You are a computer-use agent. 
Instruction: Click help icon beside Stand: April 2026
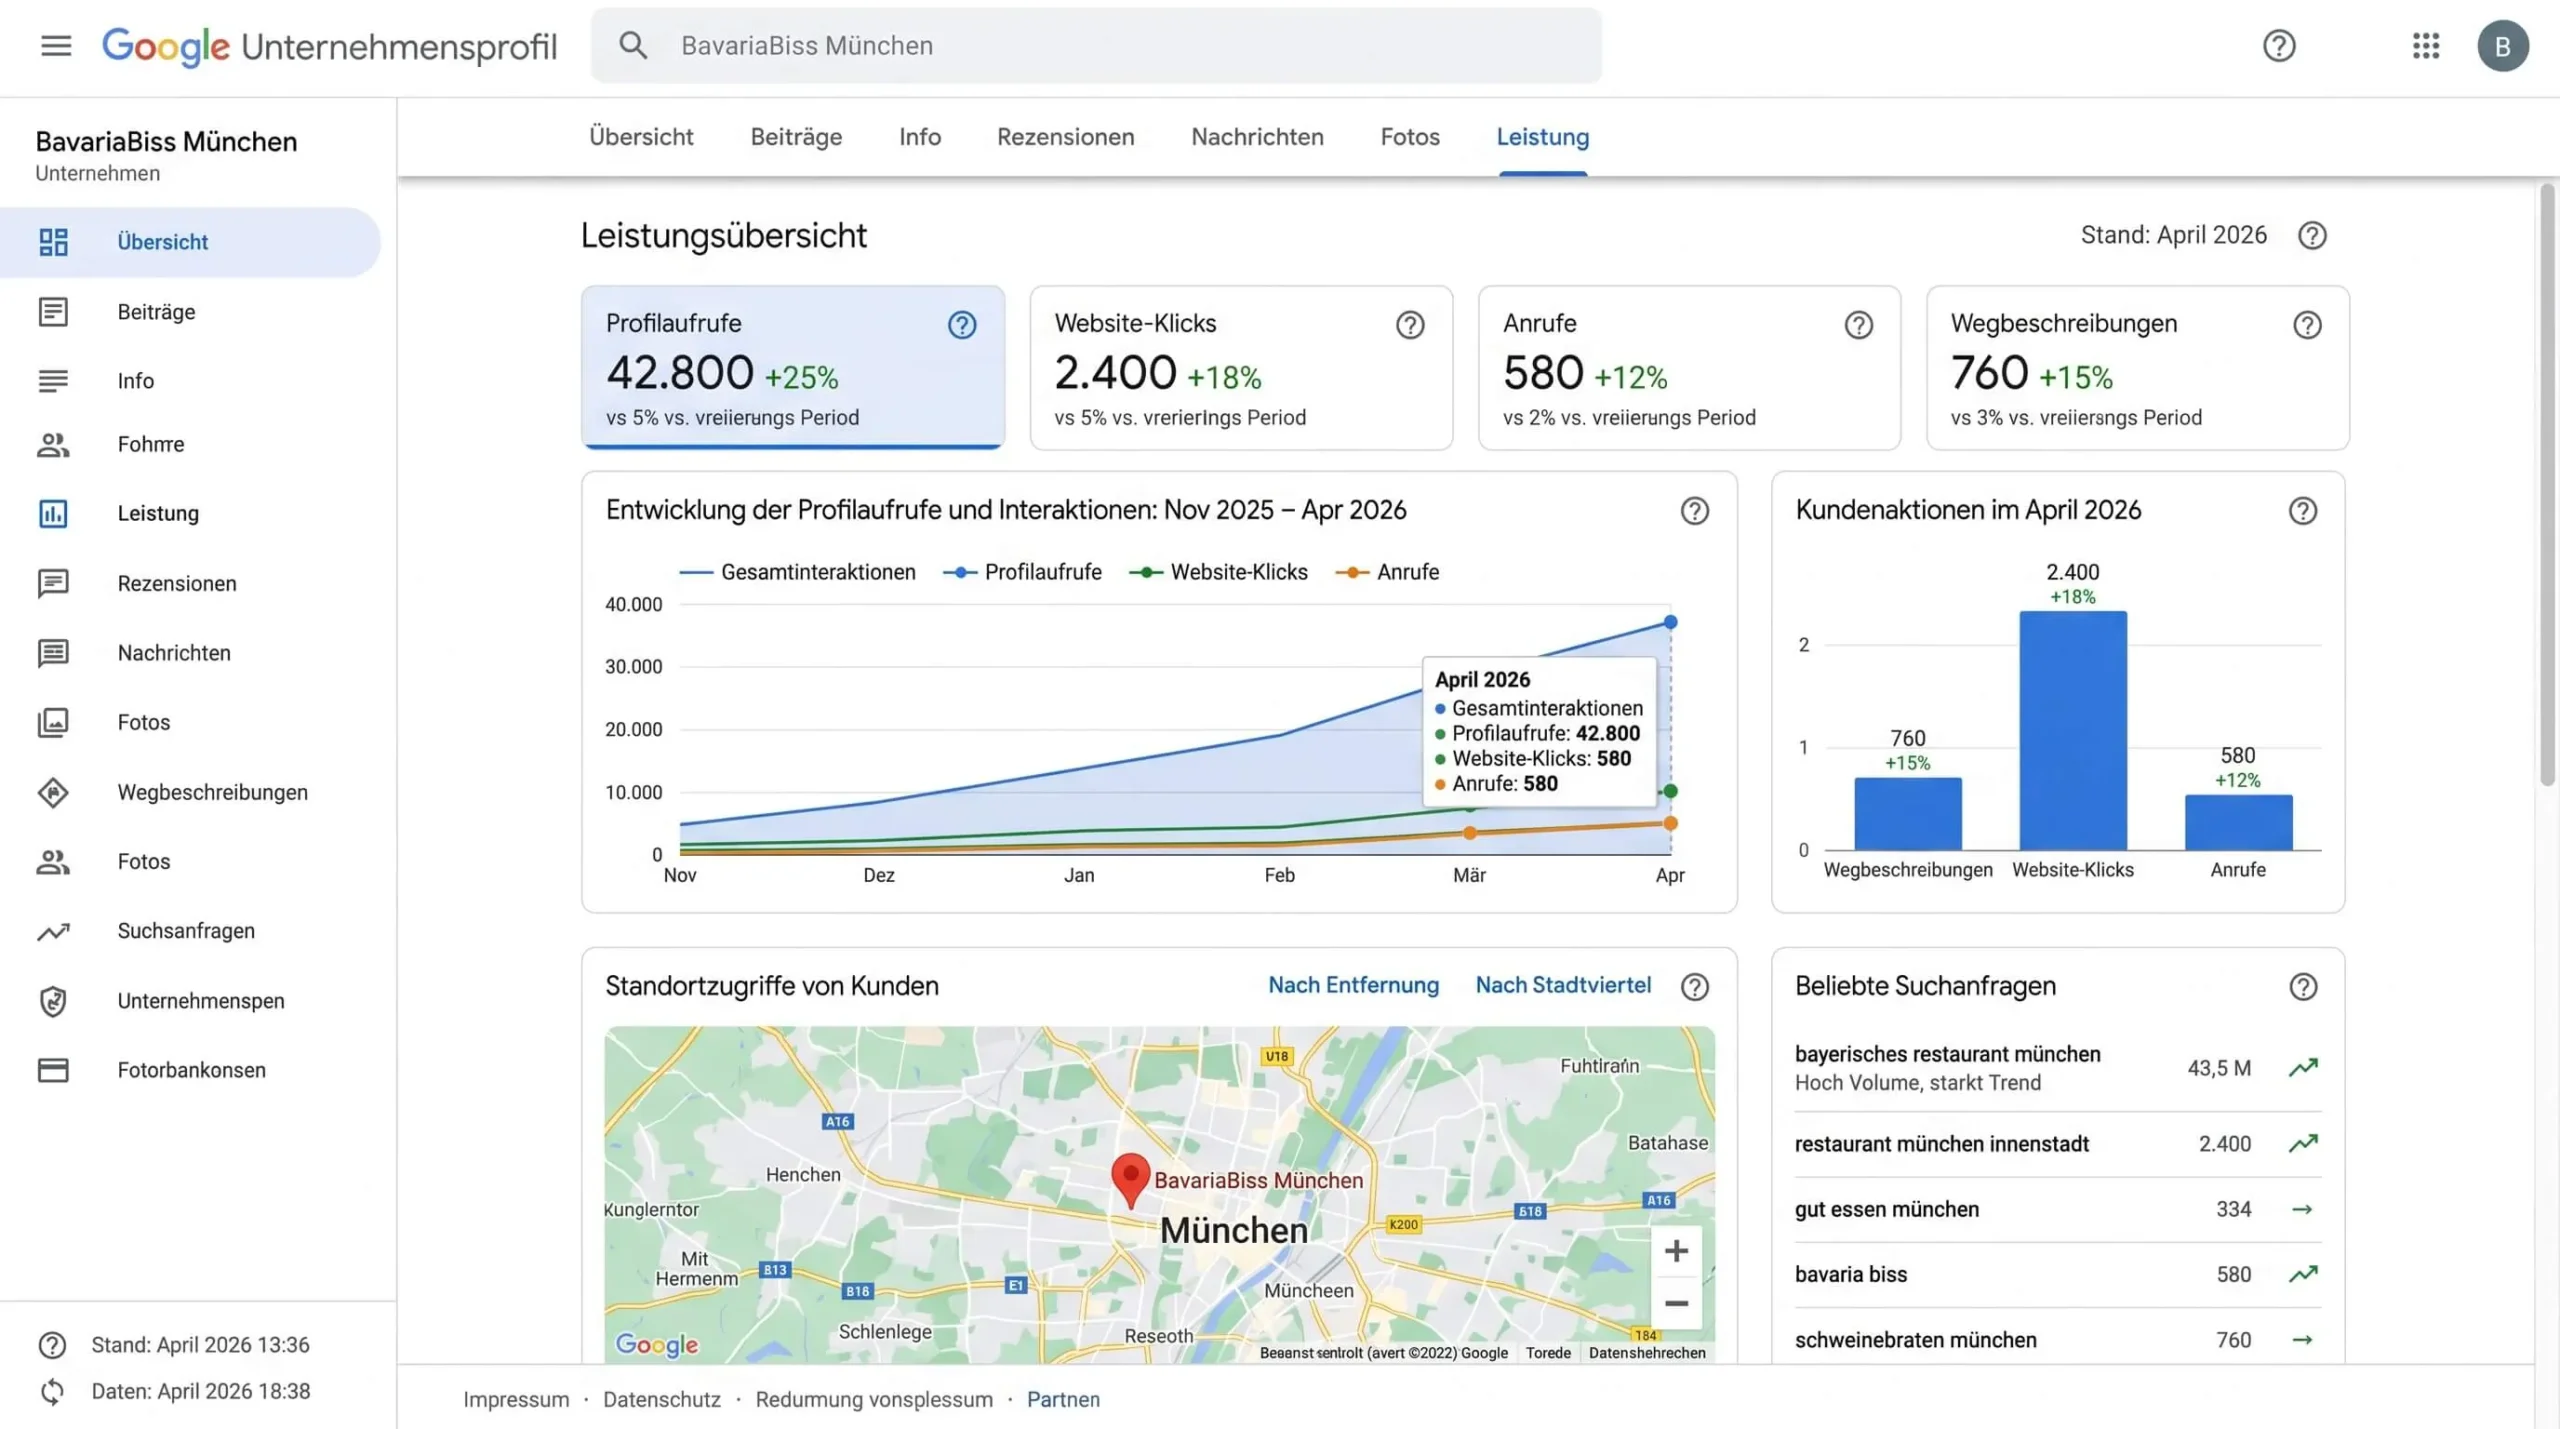point(2312,236)
